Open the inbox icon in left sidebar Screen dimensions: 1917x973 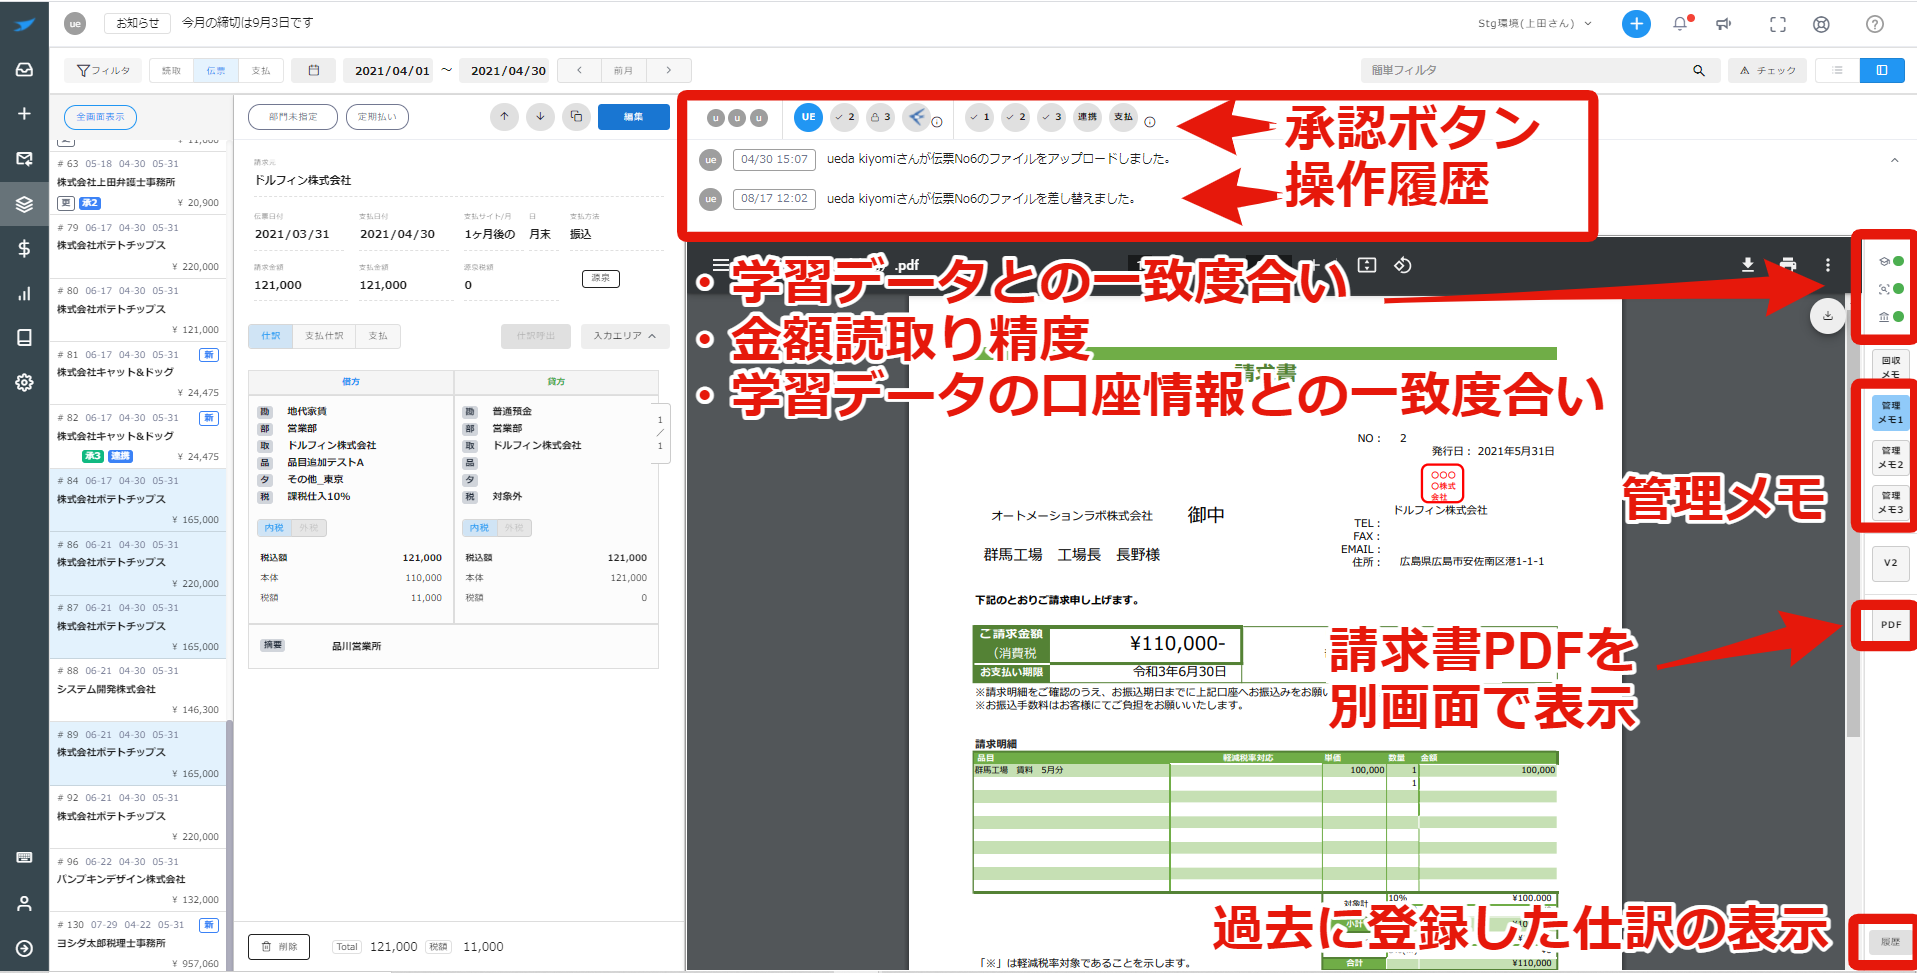pos(24,70)
